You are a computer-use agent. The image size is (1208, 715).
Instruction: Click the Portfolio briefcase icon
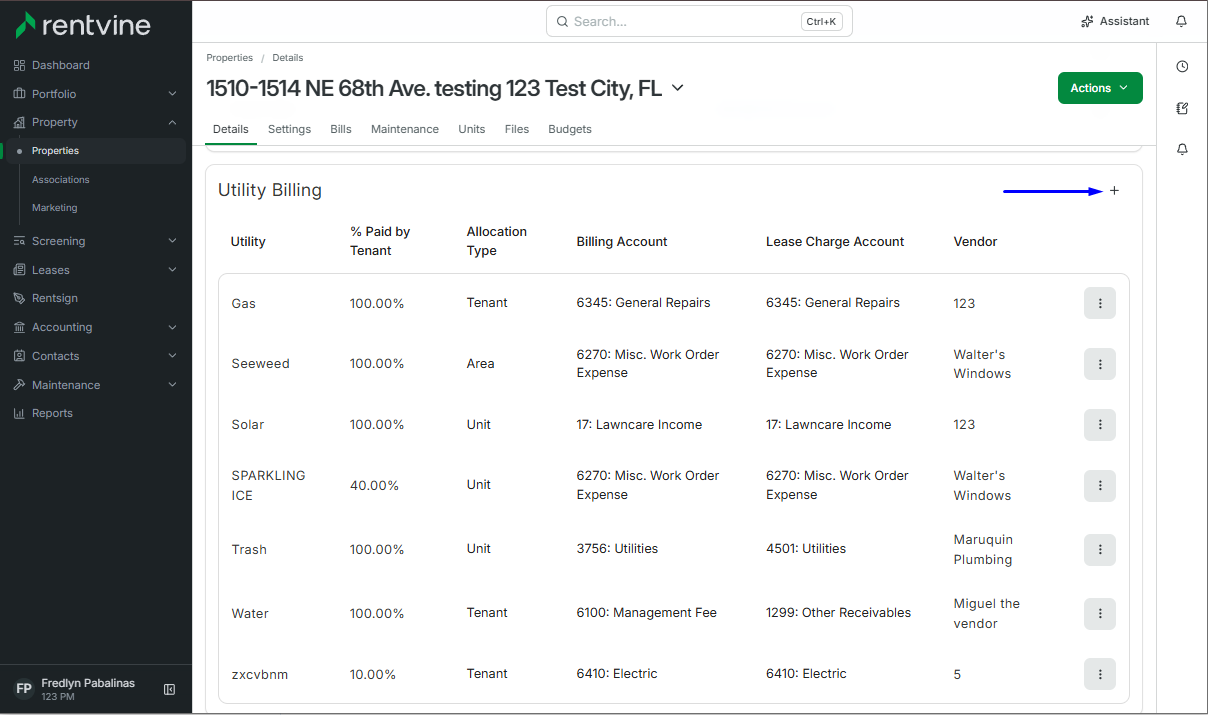coord(19,94)
